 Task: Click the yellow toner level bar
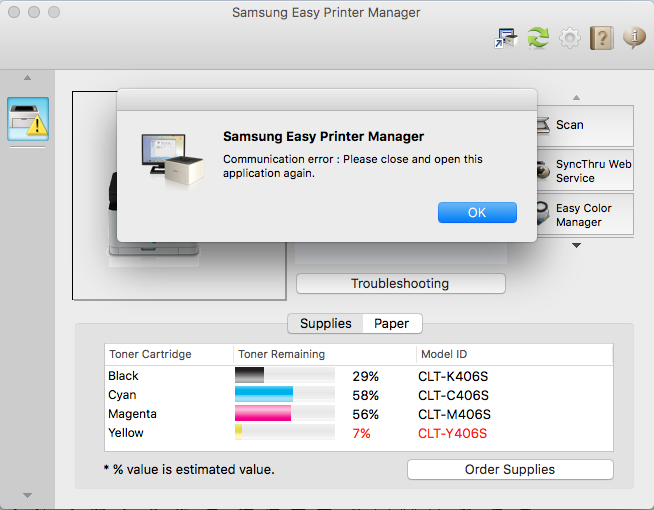coord(285,432)
